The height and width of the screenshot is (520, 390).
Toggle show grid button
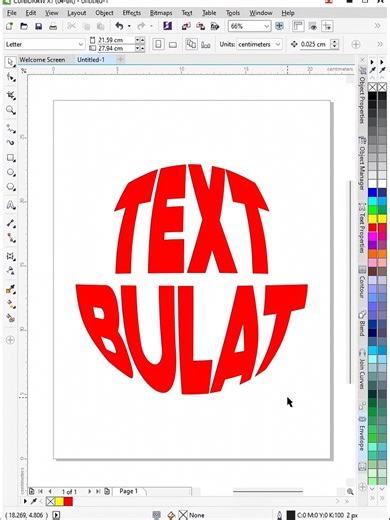(313, 26)
